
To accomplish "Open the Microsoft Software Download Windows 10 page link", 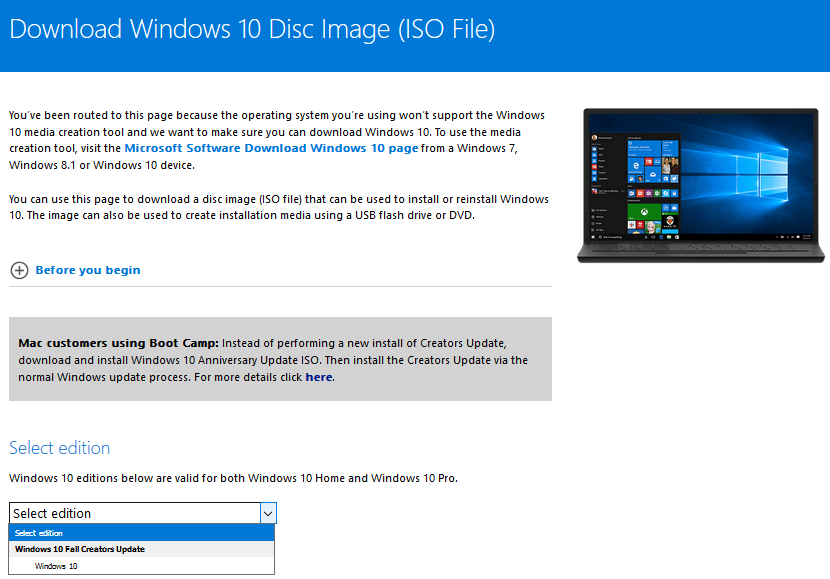I will [271, 148].
